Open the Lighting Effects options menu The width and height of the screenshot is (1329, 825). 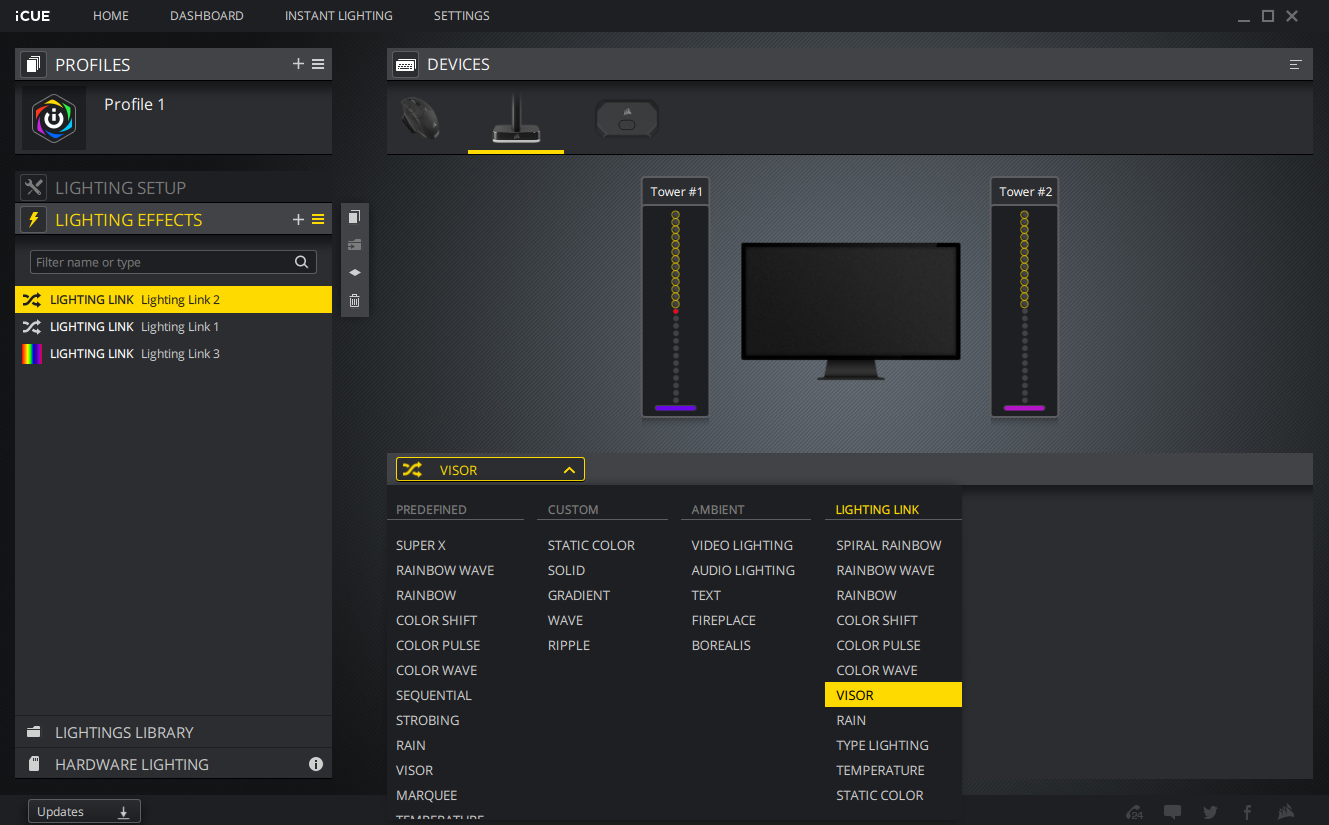tap(318, 219)
